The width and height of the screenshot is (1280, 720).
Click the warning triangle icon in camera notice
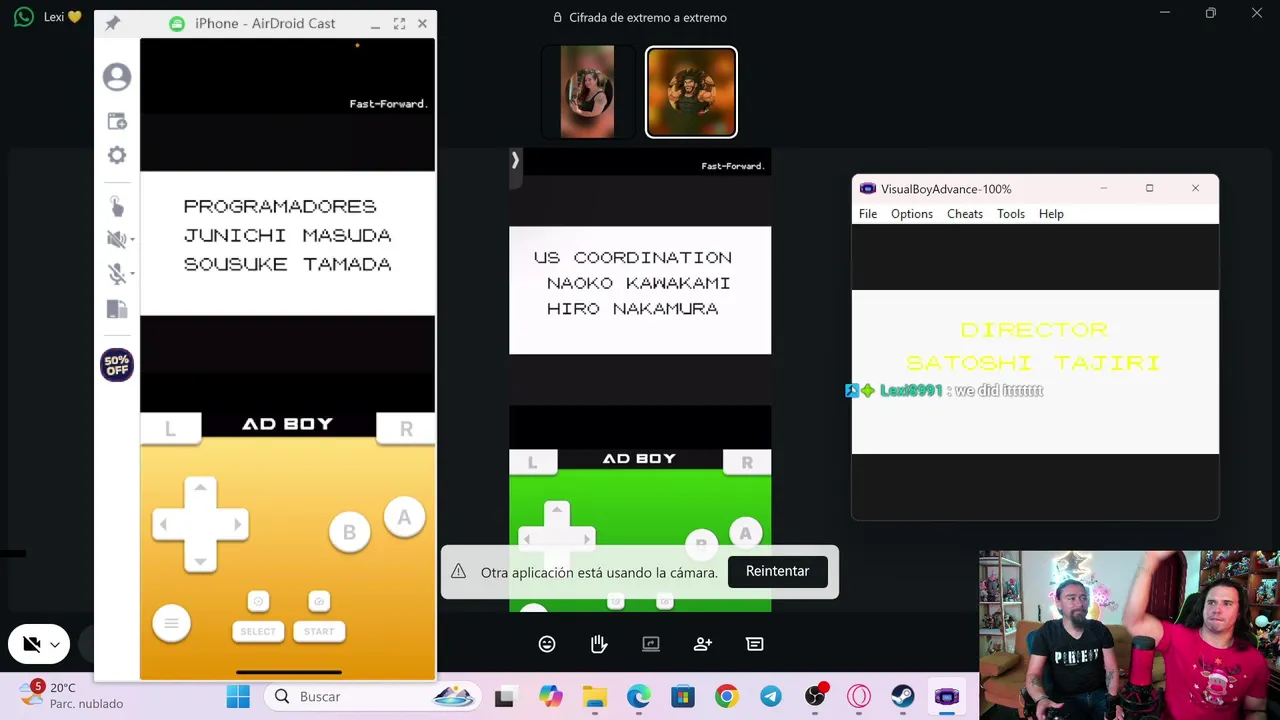458,571
